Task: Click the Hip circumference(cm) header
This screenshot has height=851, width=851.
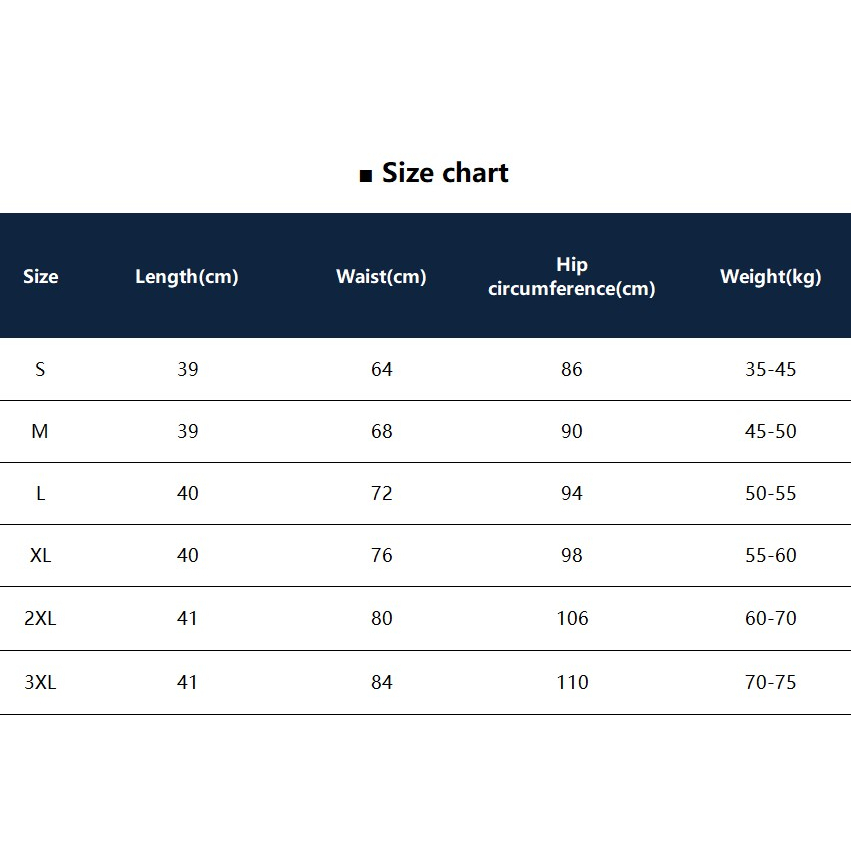Action: point(572,277)
